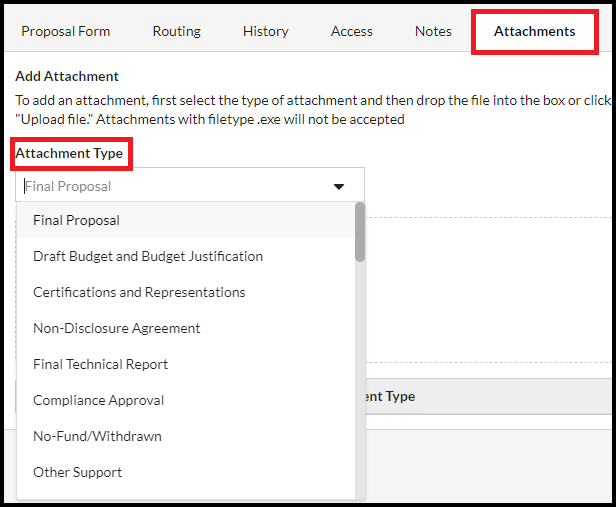Click the Add Attachment heading
Image resolution: width=616 pixels, height=507 pixels.
tap(67, 76)
